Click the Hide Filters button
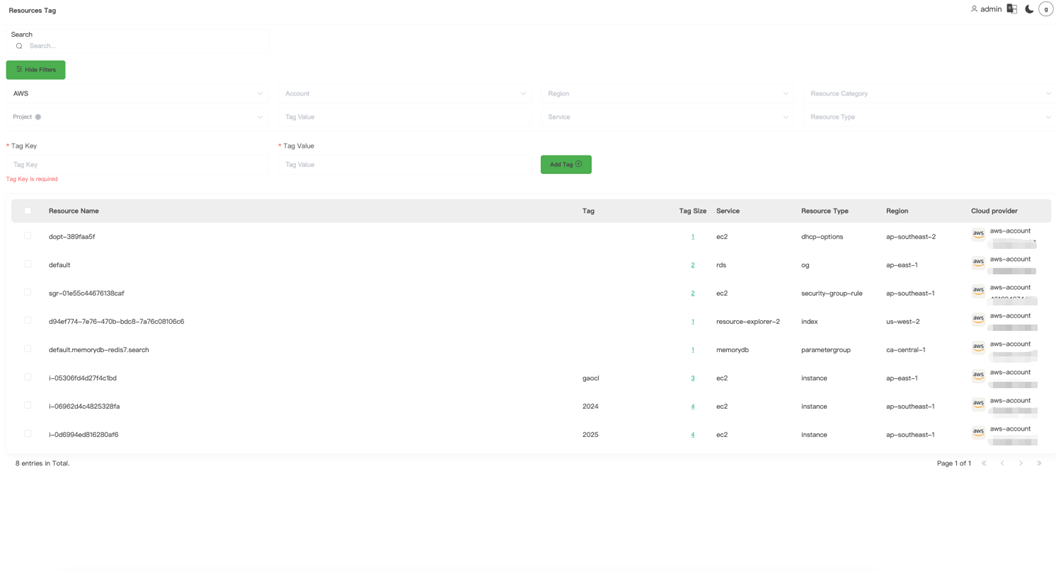Image resolution: width=1056 pixels, height=572 pixels. [36, 70]
